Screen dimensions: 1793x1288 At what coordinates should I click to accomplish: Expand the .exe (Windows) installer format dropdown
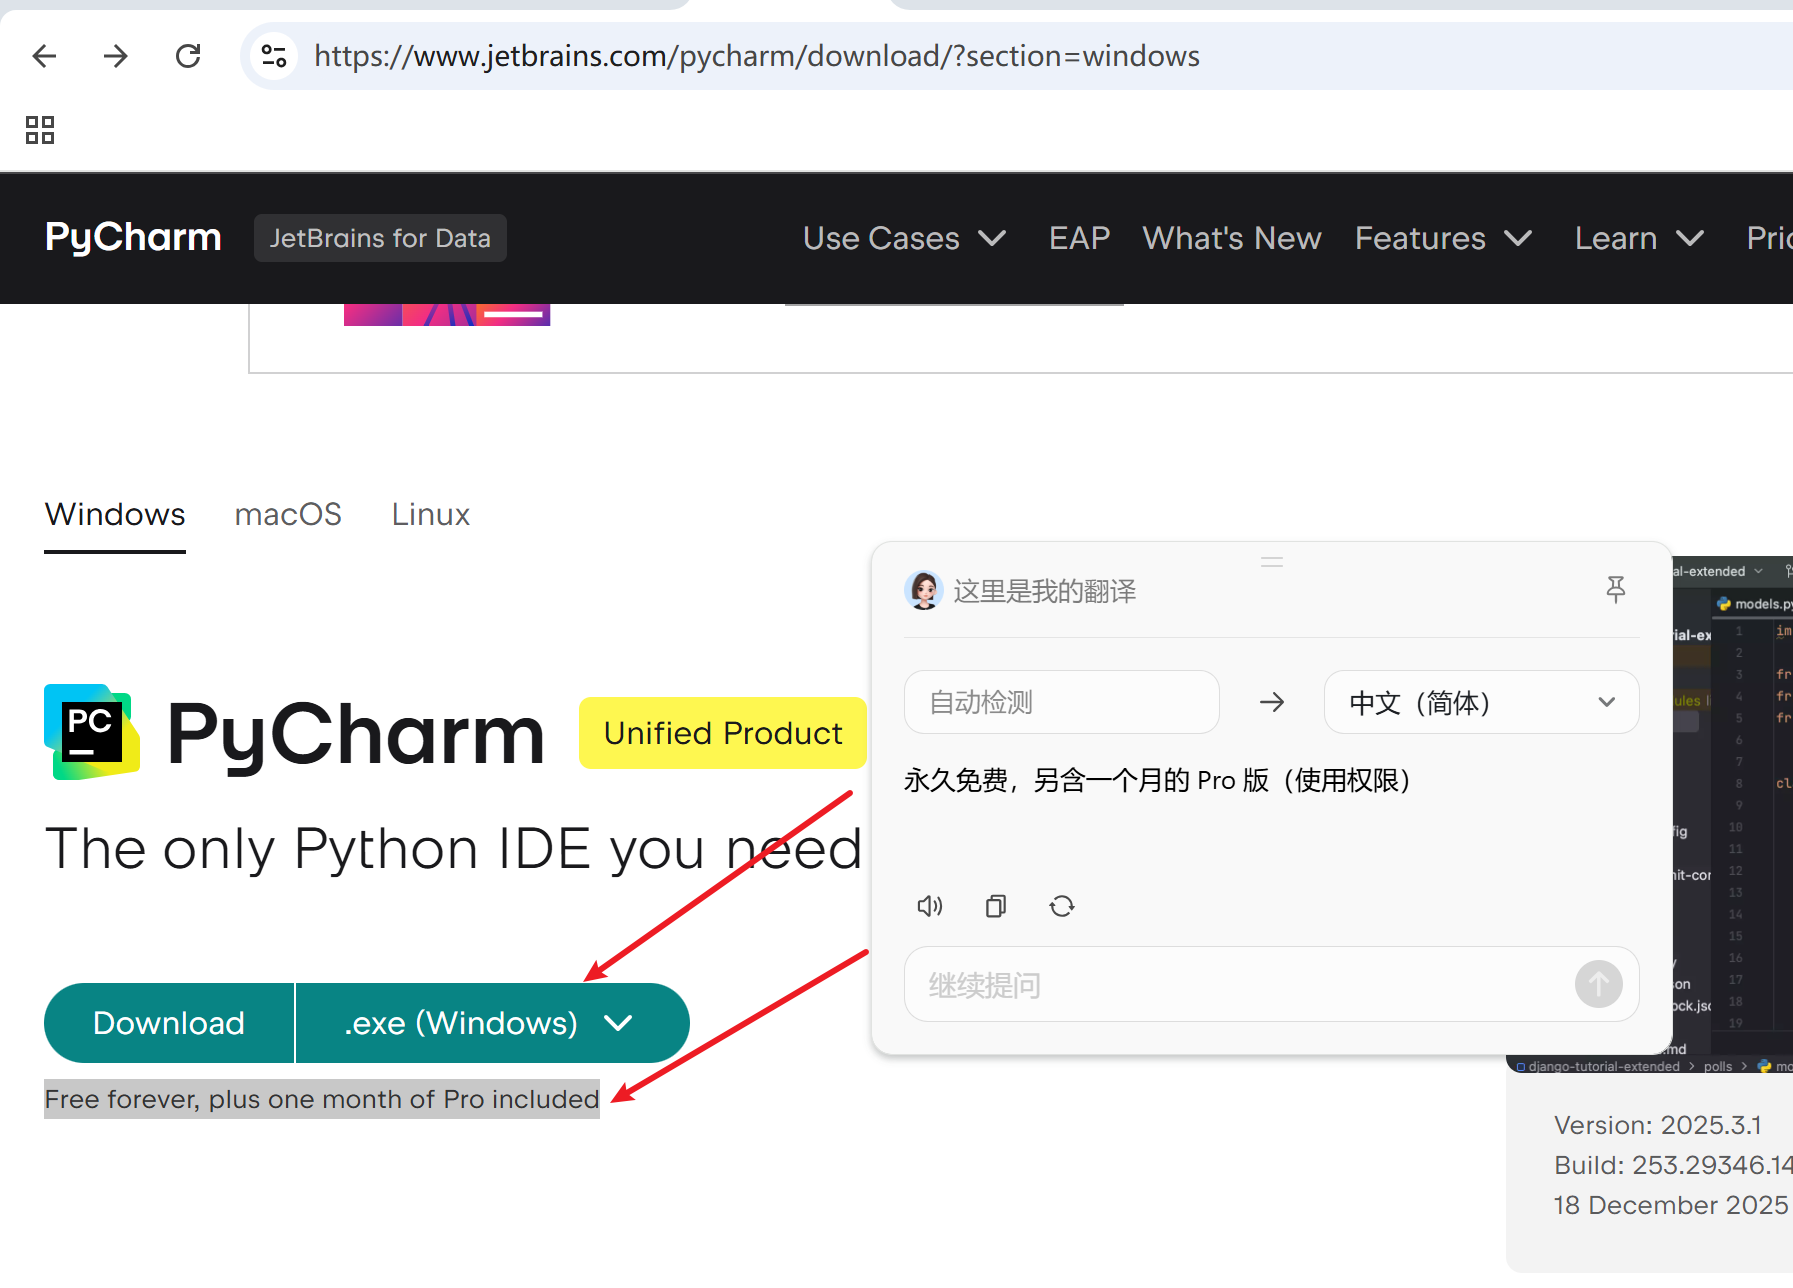click(x=491, y=1022)
